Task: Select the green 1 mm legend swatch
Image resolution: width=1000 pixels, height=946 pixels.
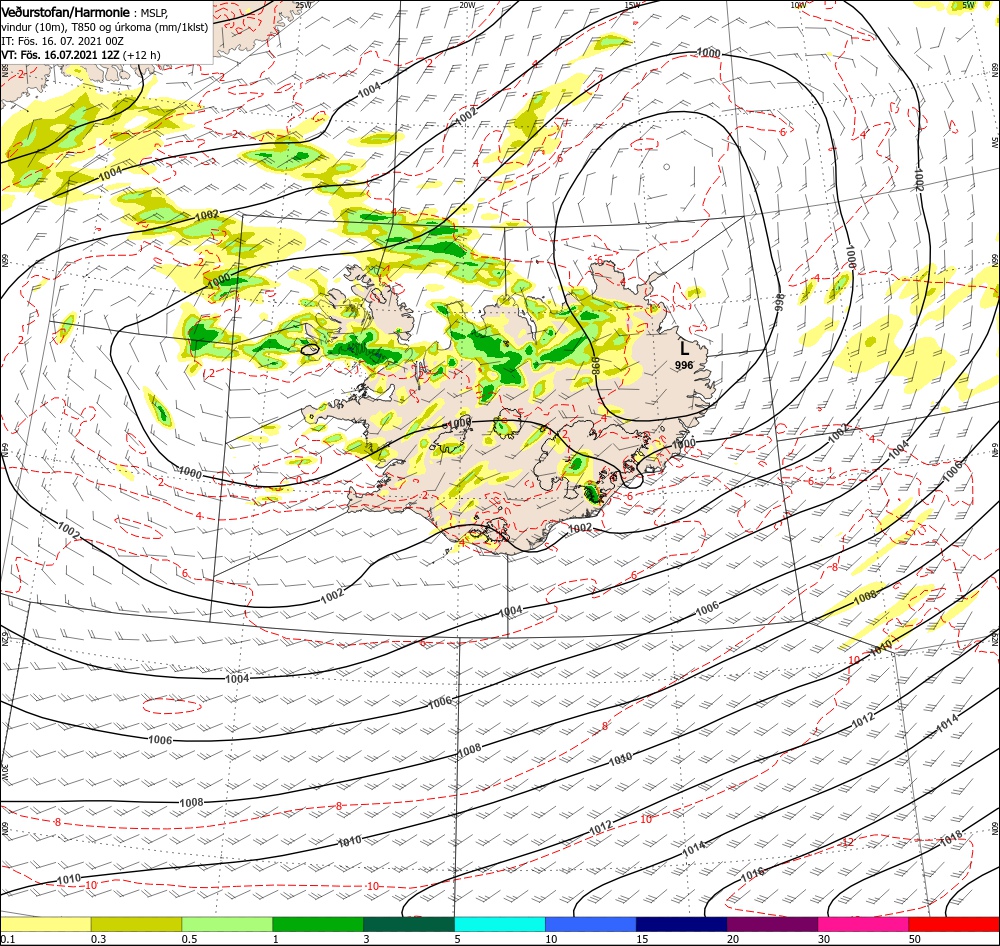Action: point(318,924)
